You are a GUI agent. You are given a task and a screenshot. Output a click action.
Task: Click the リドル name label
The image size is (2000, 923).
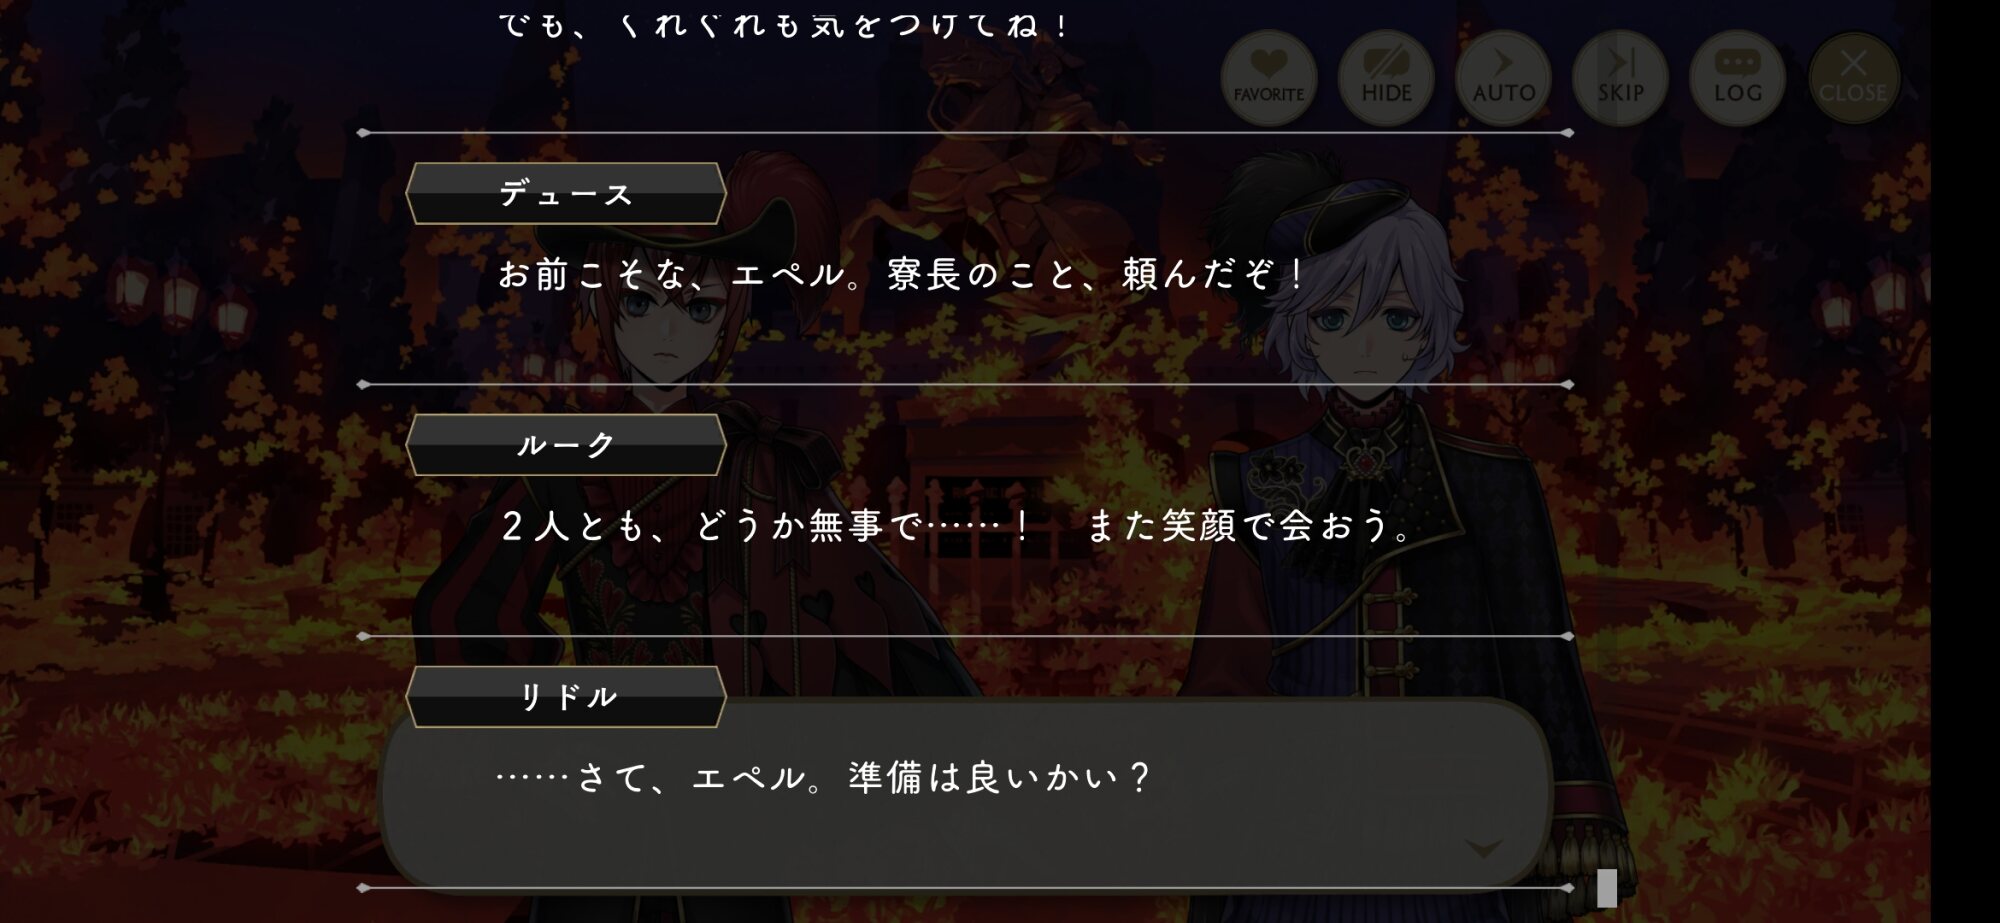[566, 697]
